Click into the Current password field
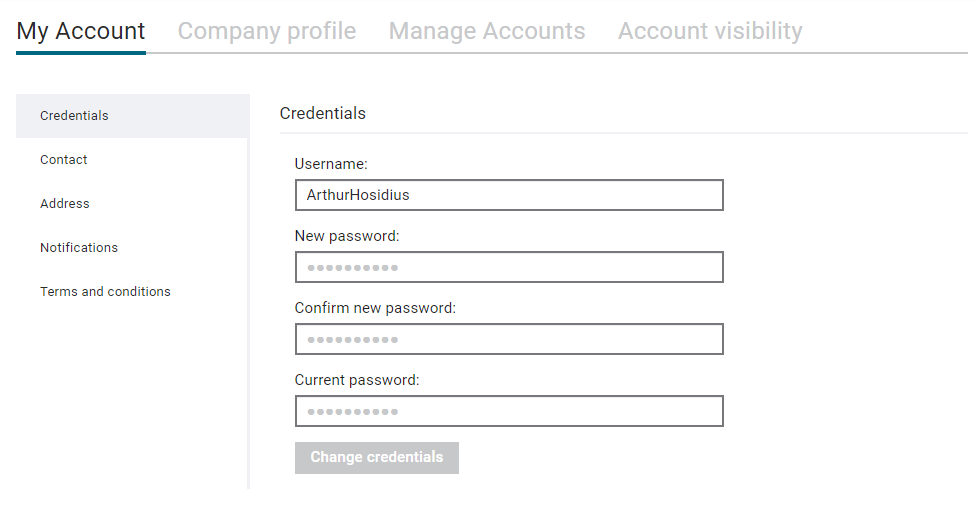 (509, 411)
